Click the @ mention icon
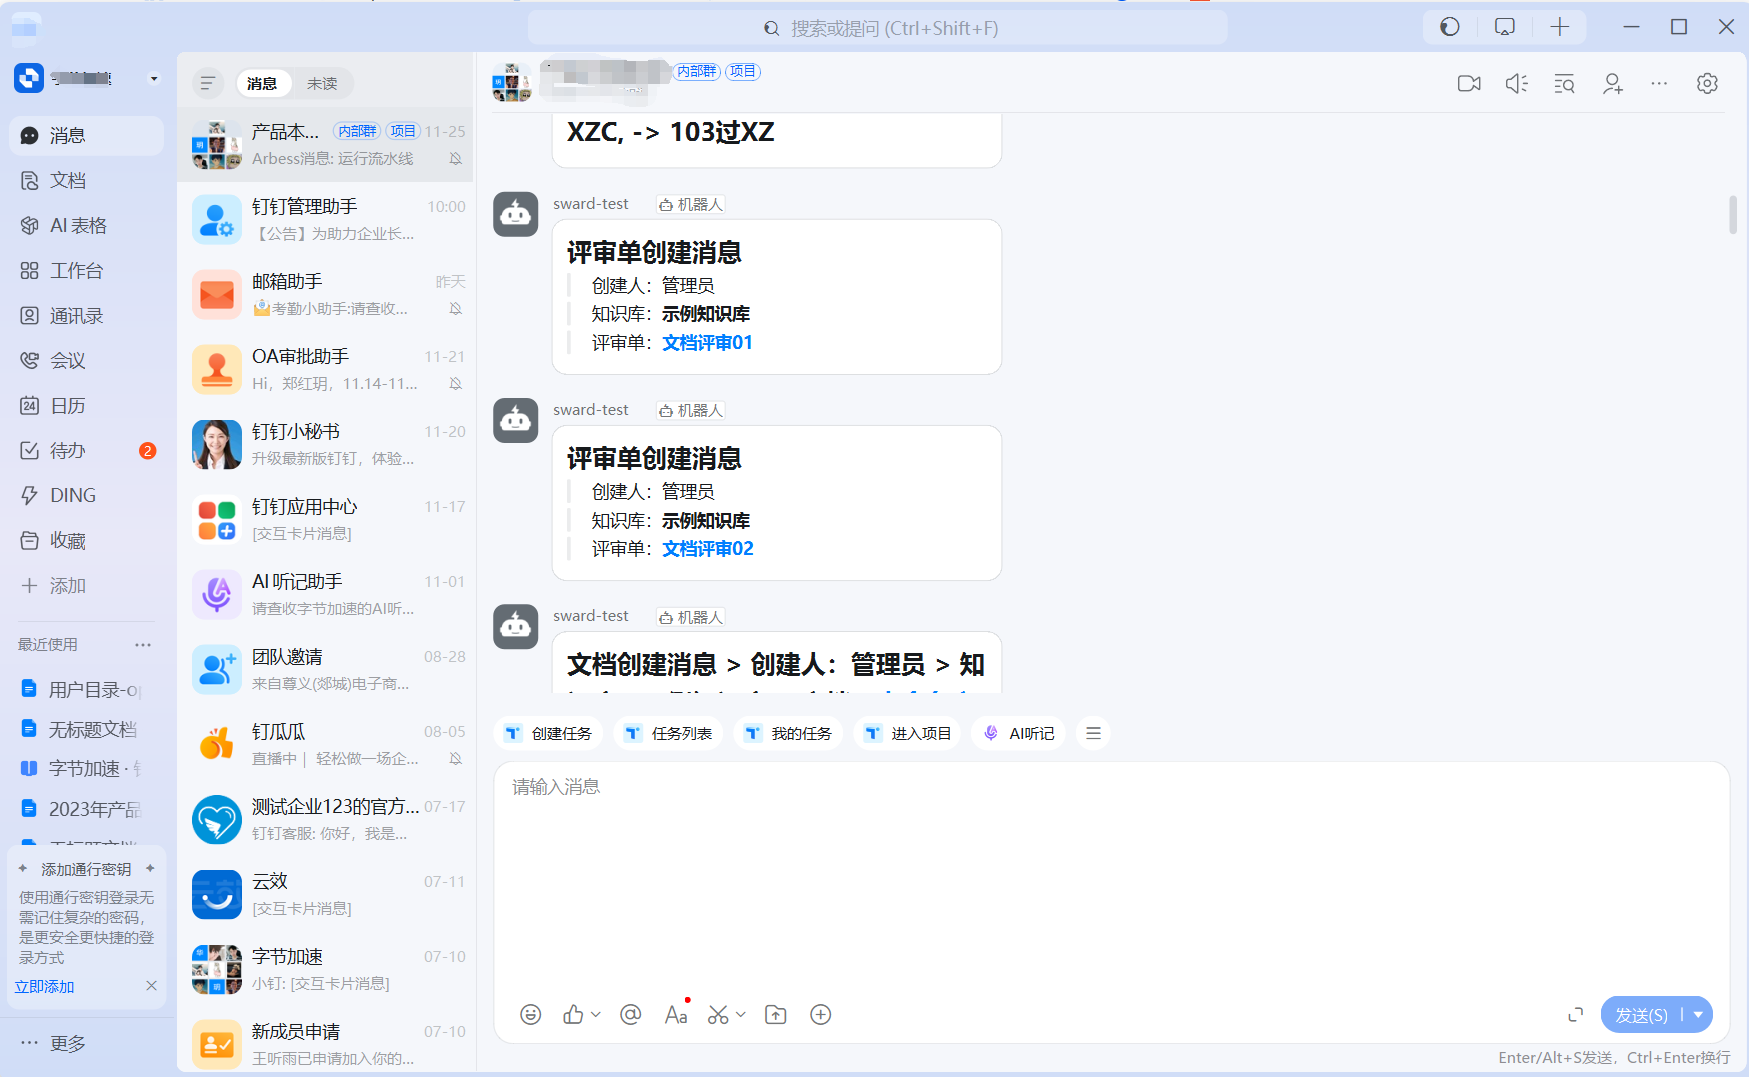 coord(630,1015)
